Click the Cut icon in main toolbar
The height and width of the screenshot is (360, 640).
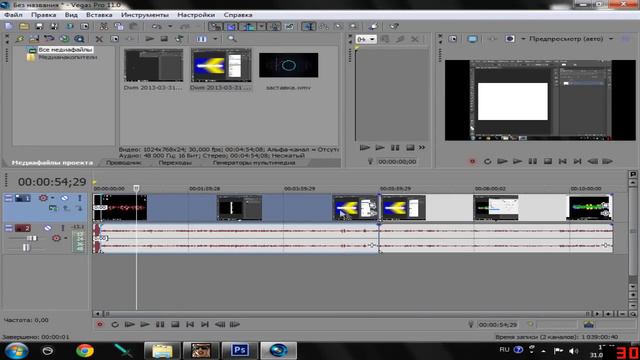pos(104,27)
